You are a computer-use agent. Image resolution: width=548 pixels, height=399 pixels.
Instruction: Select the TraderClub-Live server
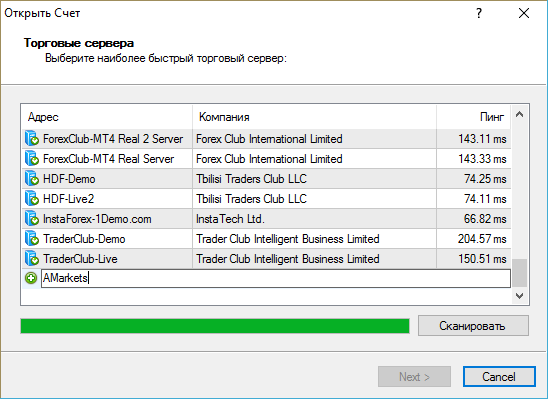click(x=267, y=259)
